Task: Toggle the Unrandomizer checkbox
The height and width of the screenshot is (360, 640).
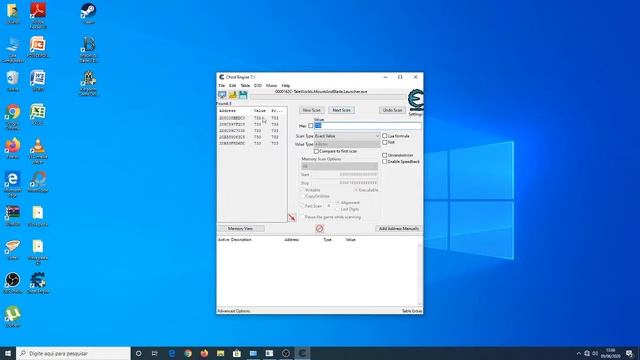Action: point(384,155)
